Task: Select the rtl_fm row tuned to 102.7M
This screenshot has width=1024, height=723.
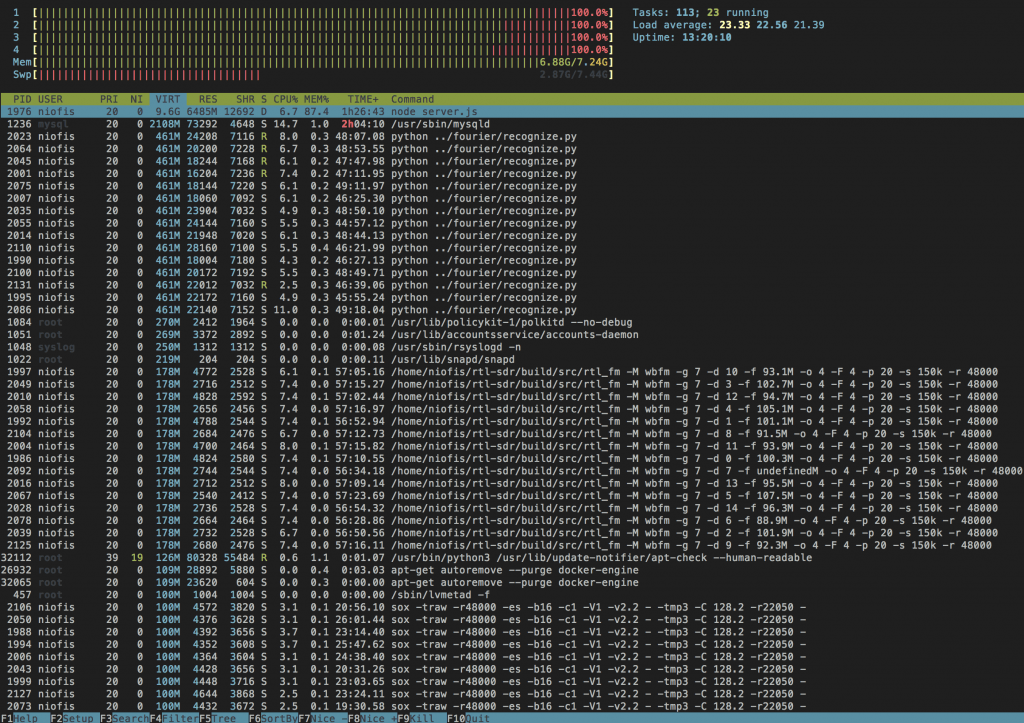Action: click(512, 385)
